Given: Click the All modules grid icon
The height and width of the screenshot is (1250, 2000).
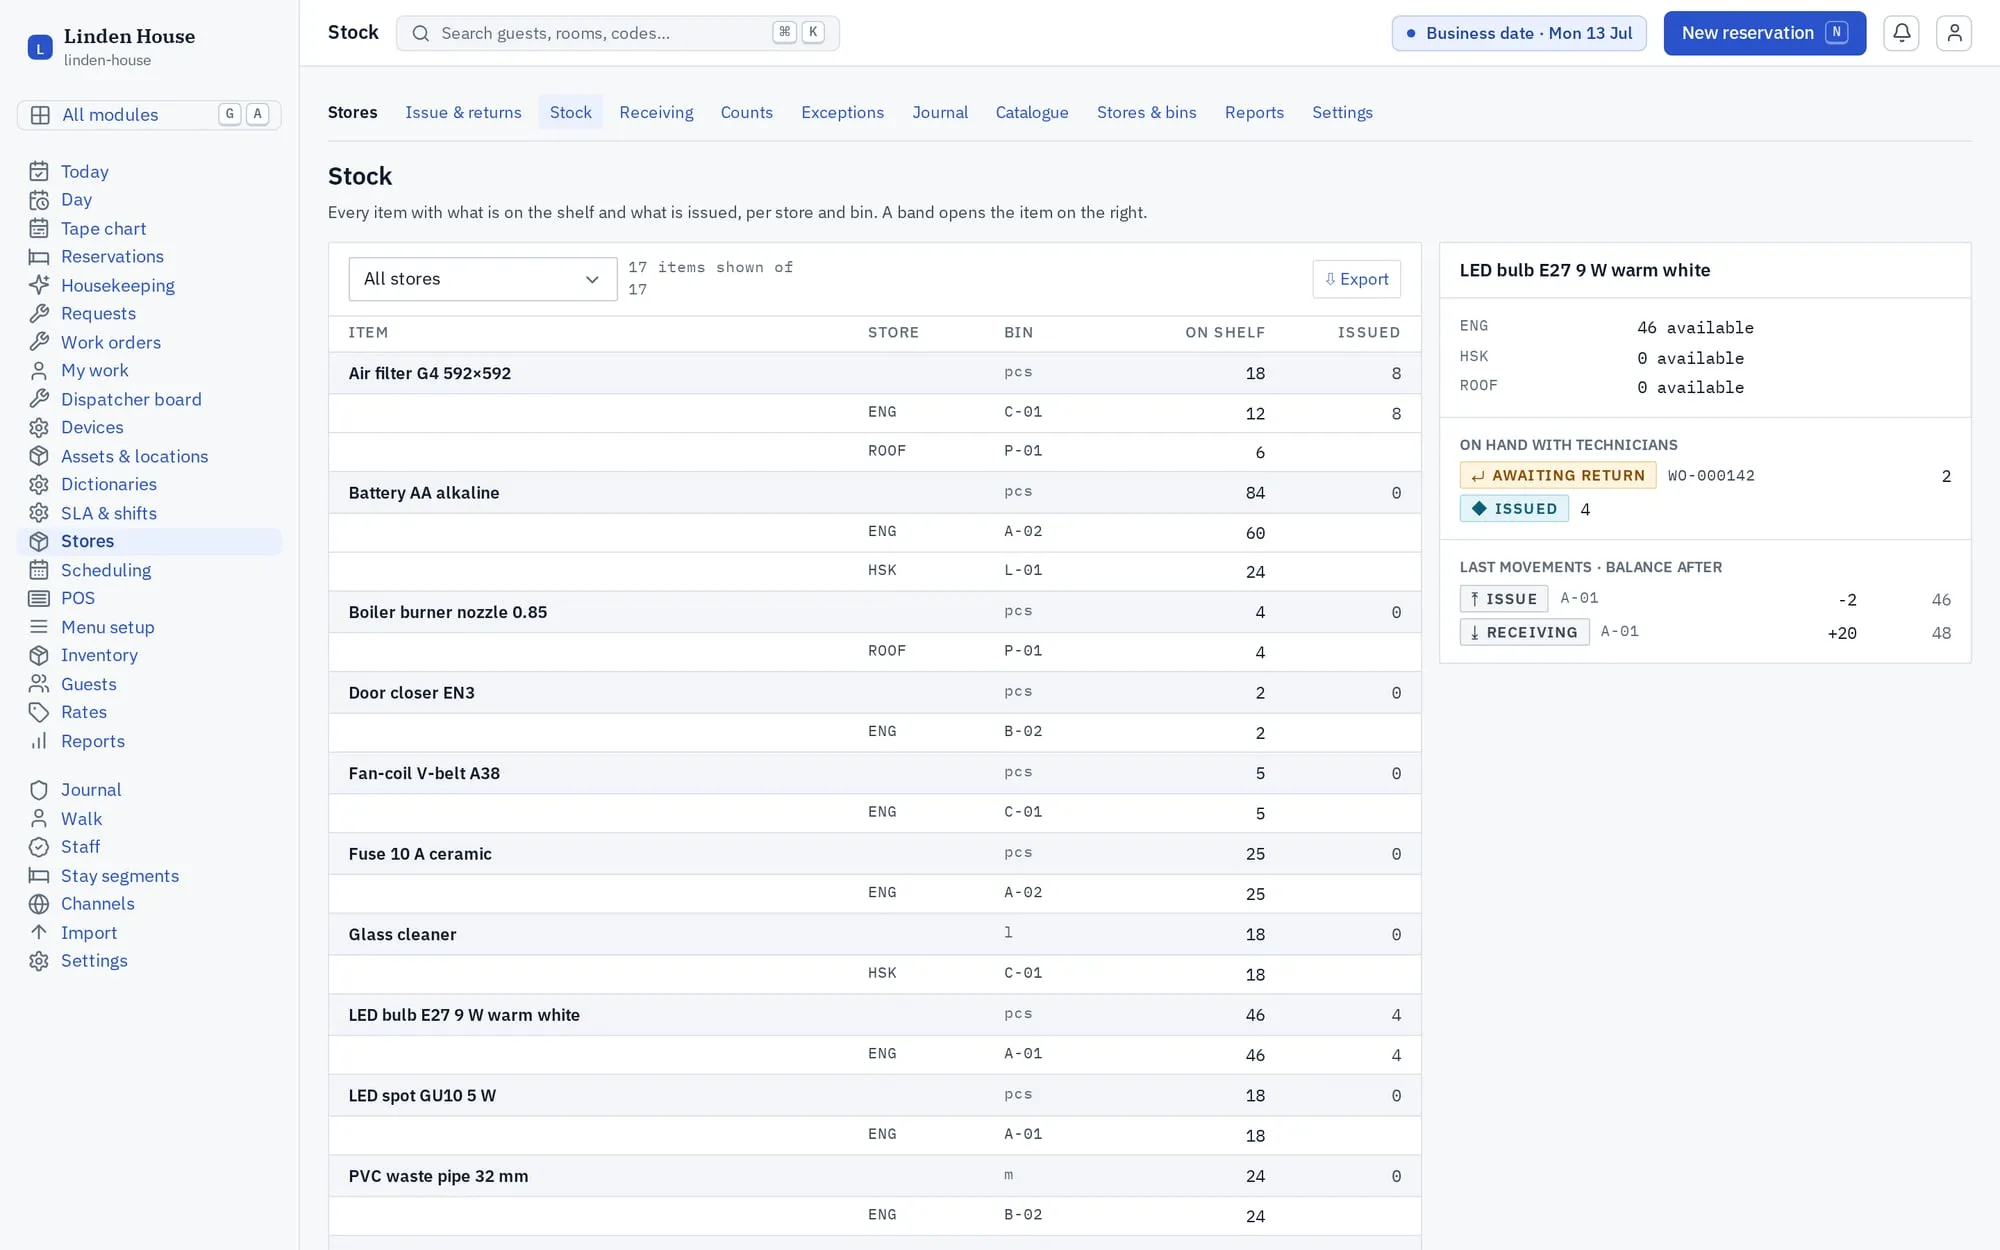Looking at the screenshot, I should [x=40, y=115].
